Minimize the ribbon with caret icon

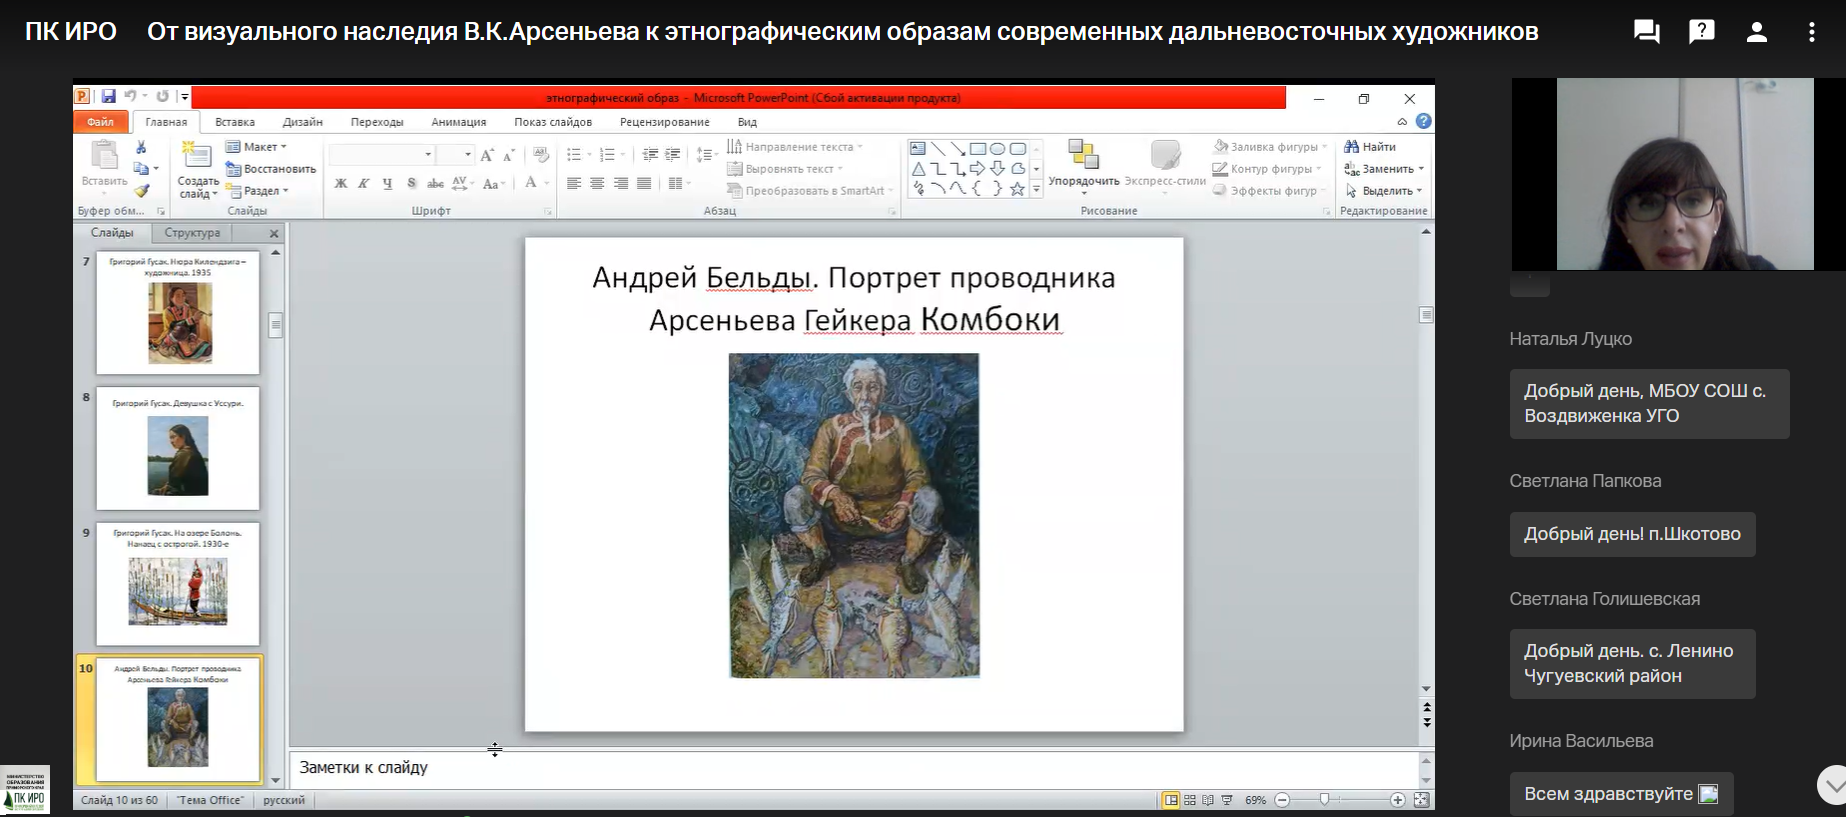pos(1402,122)
